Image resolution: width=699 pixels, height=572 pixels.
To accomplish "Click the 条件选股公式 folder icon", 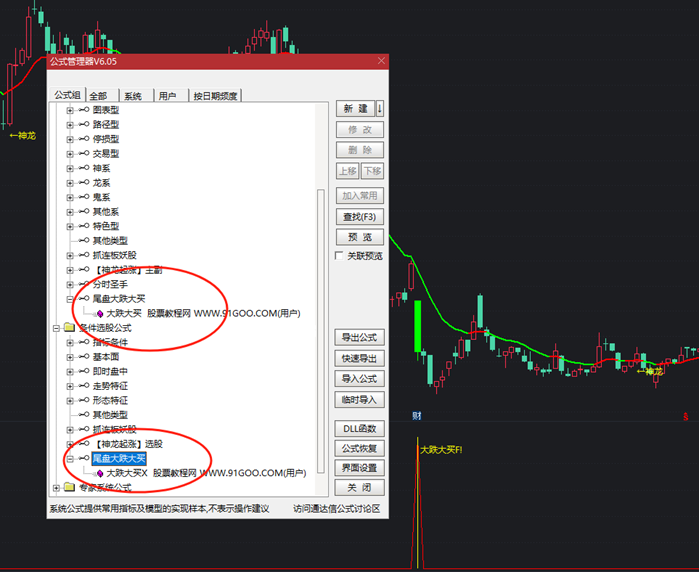I will [x=69, y=327].
